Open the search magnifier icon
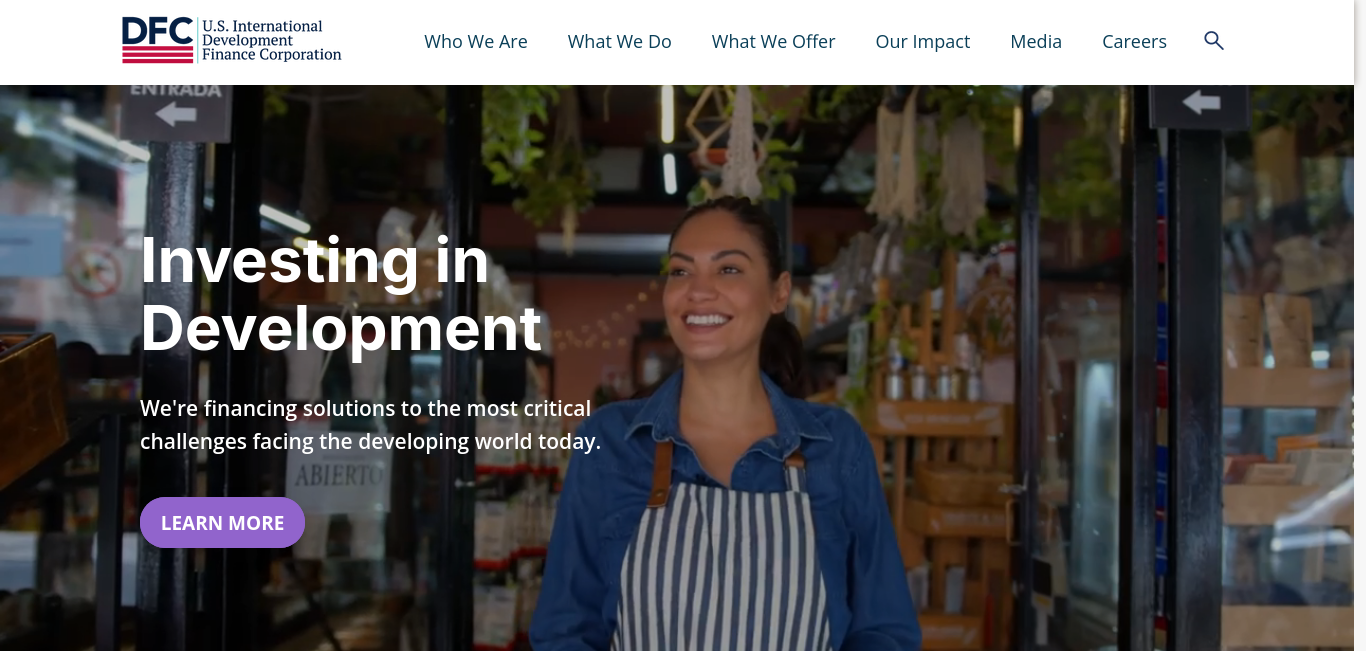 [1213, 41]
